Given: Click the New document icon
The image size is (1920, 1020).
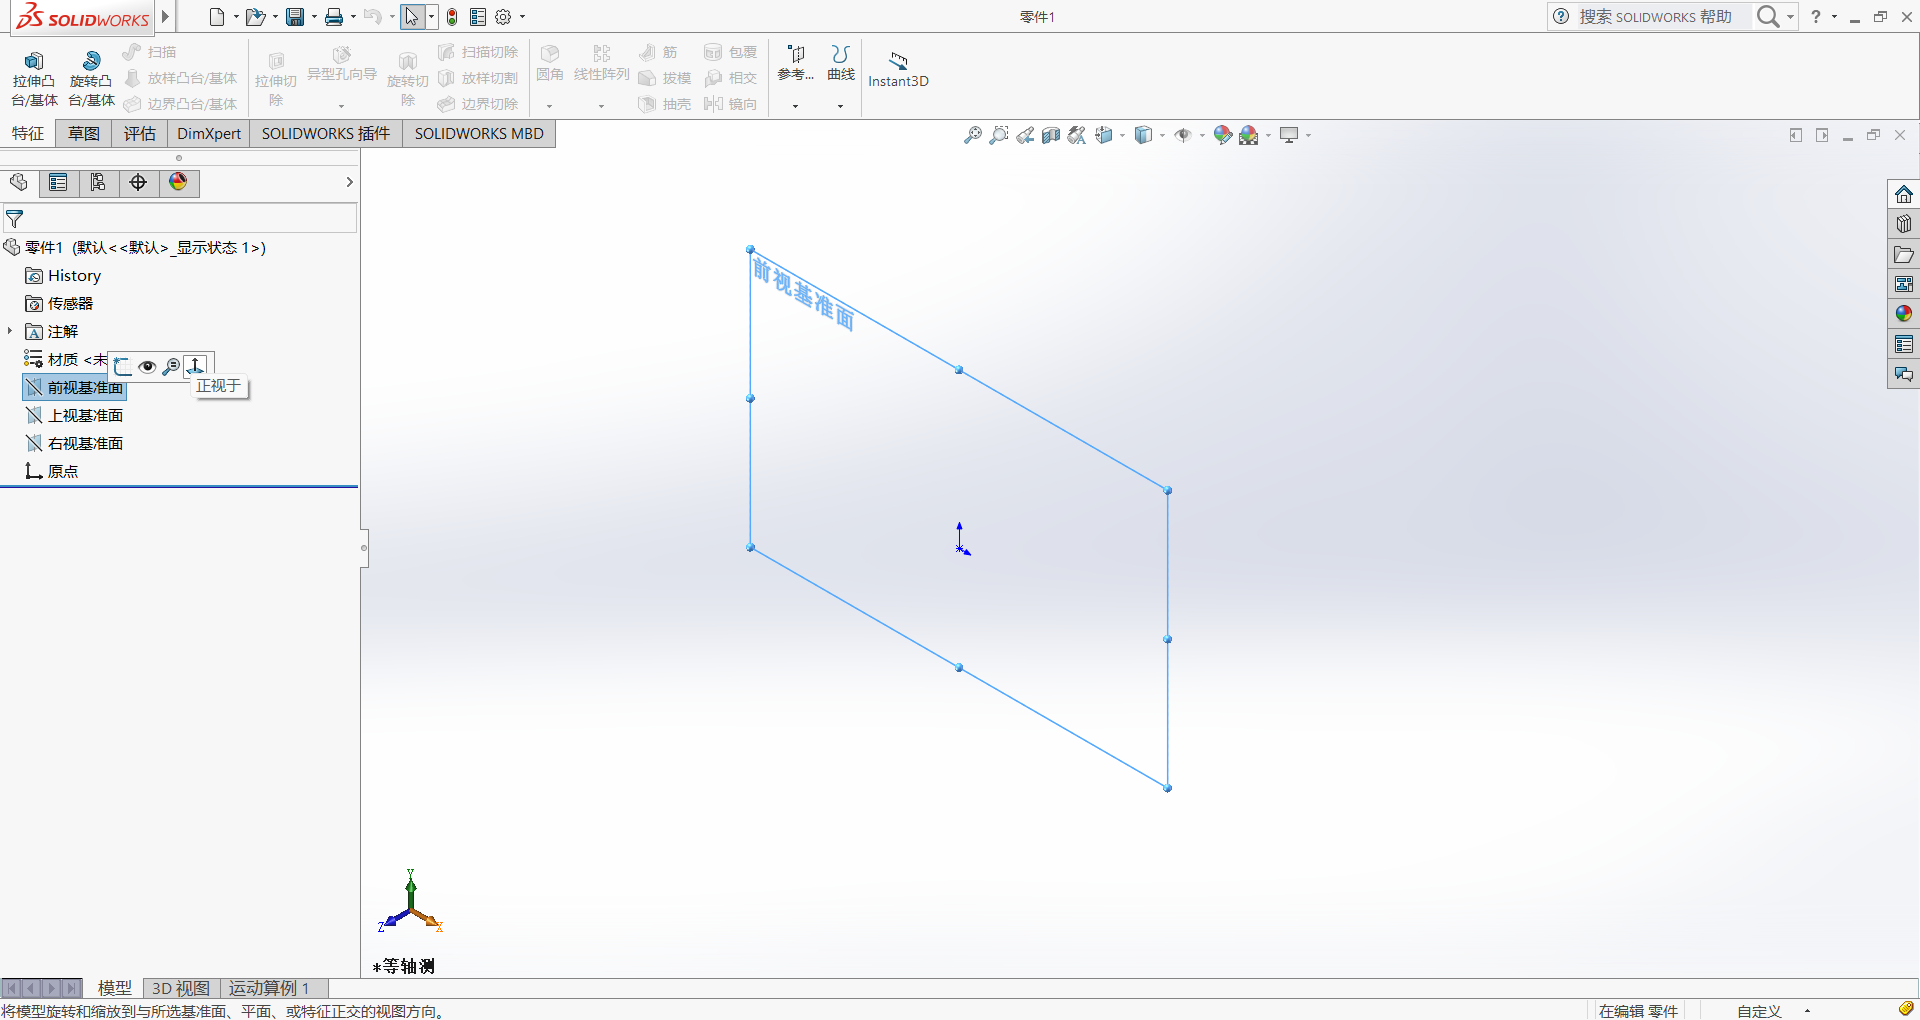Looking at the screenshot, I should [x=217, y=17].
